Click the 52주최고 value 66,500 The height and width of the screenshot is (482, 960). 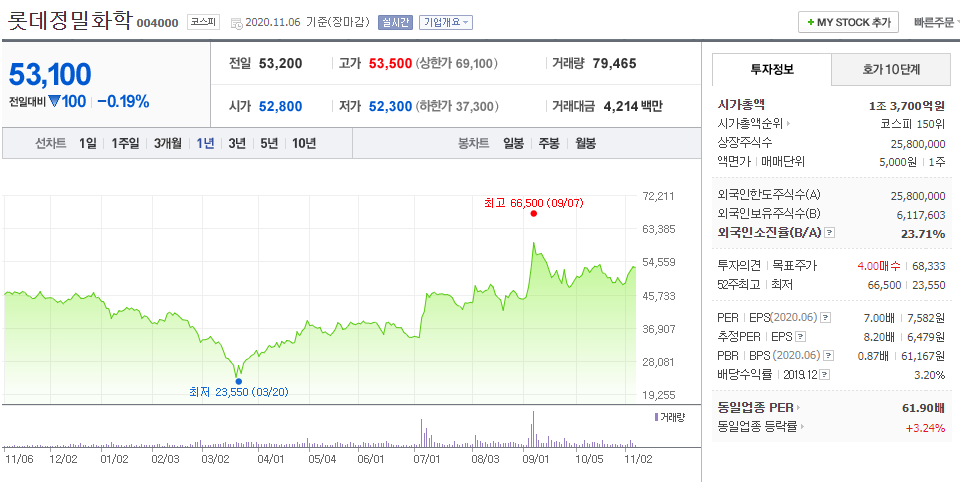point(884,285)
